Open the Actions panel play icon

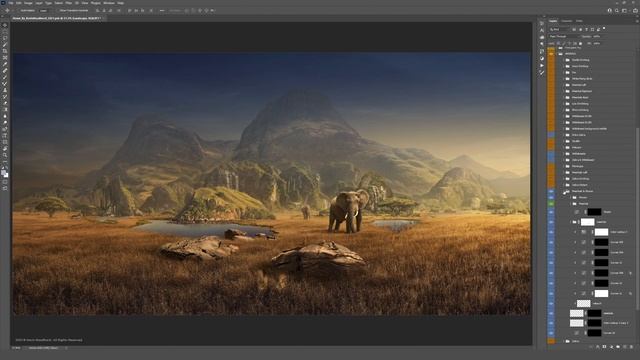542,65
